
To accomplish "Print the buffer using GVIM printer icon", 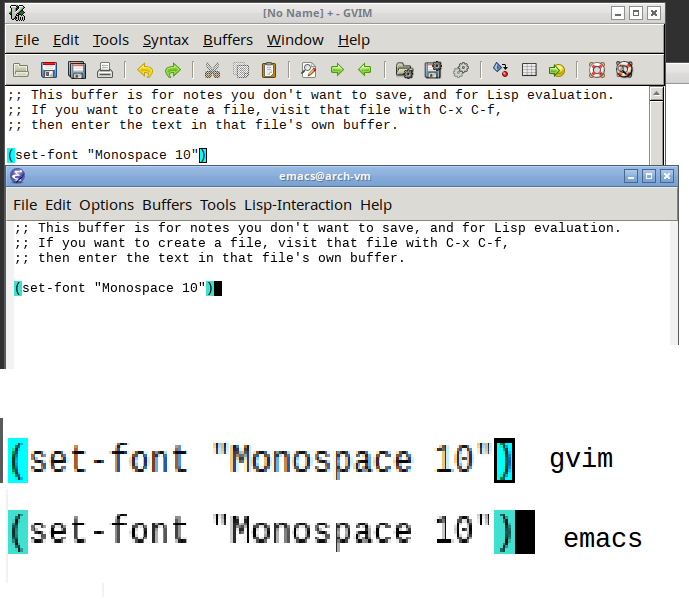I will [x=105, y=70].
